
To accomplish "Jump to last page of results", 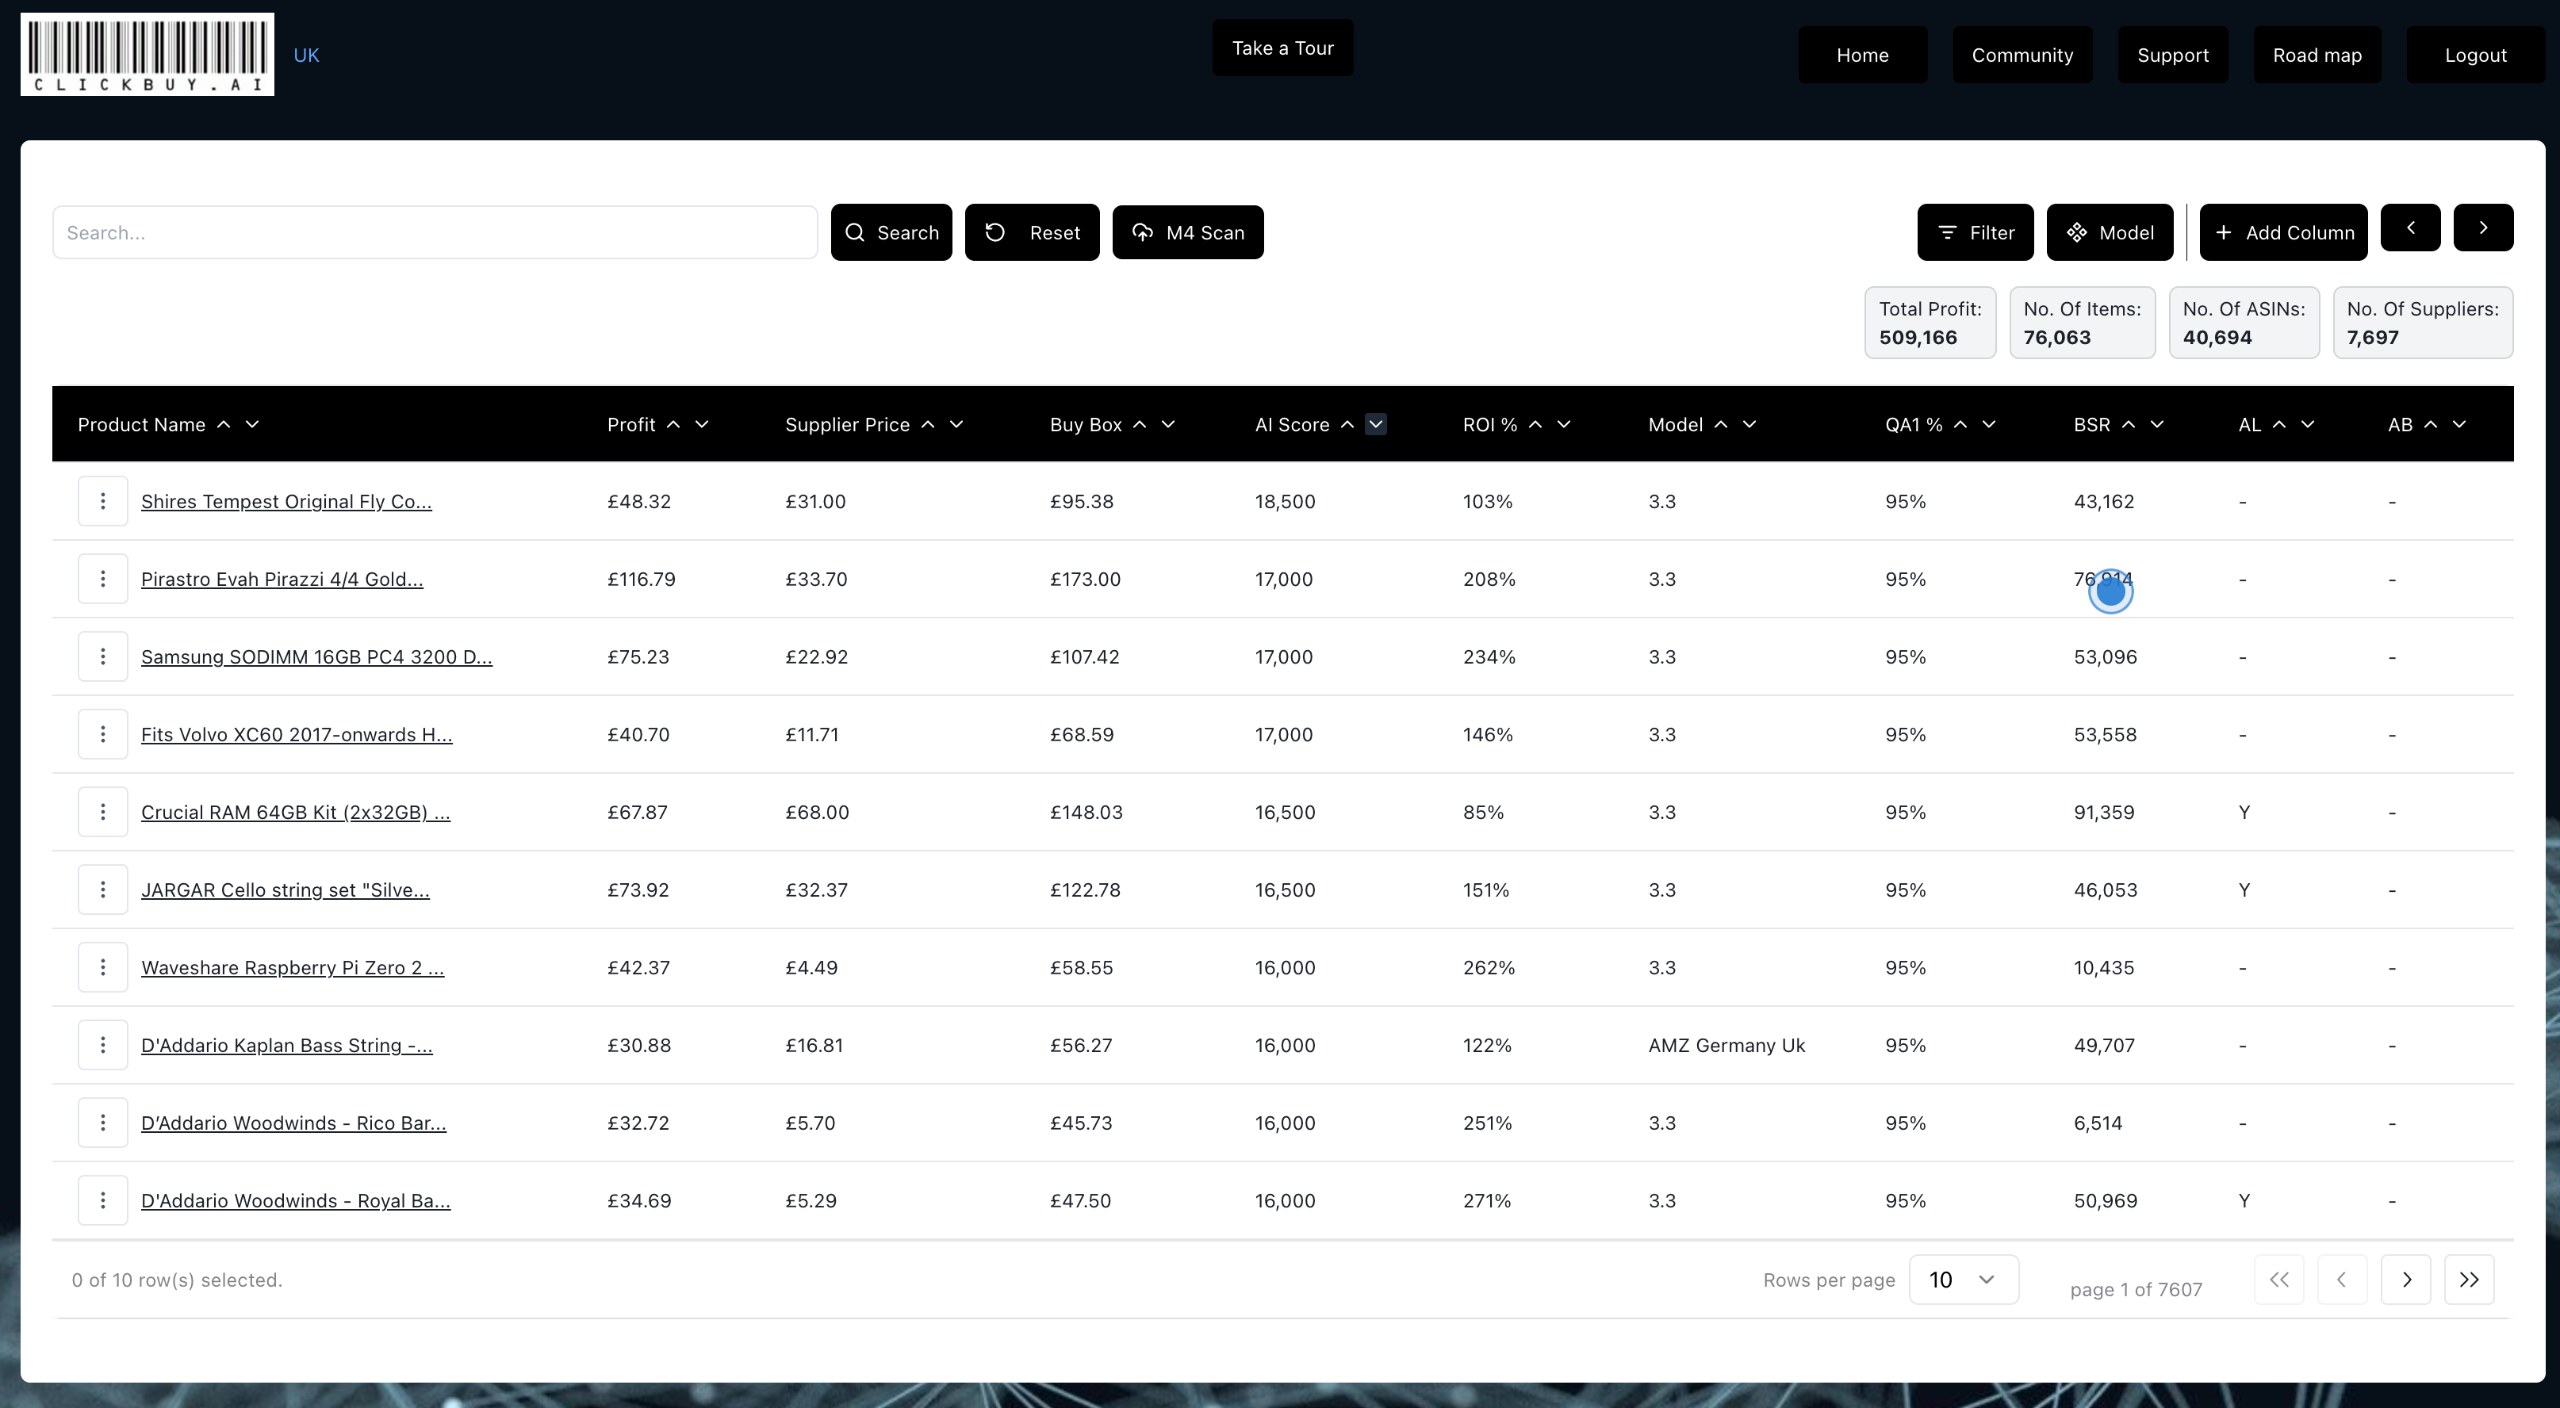I will click(2468, 1280).
